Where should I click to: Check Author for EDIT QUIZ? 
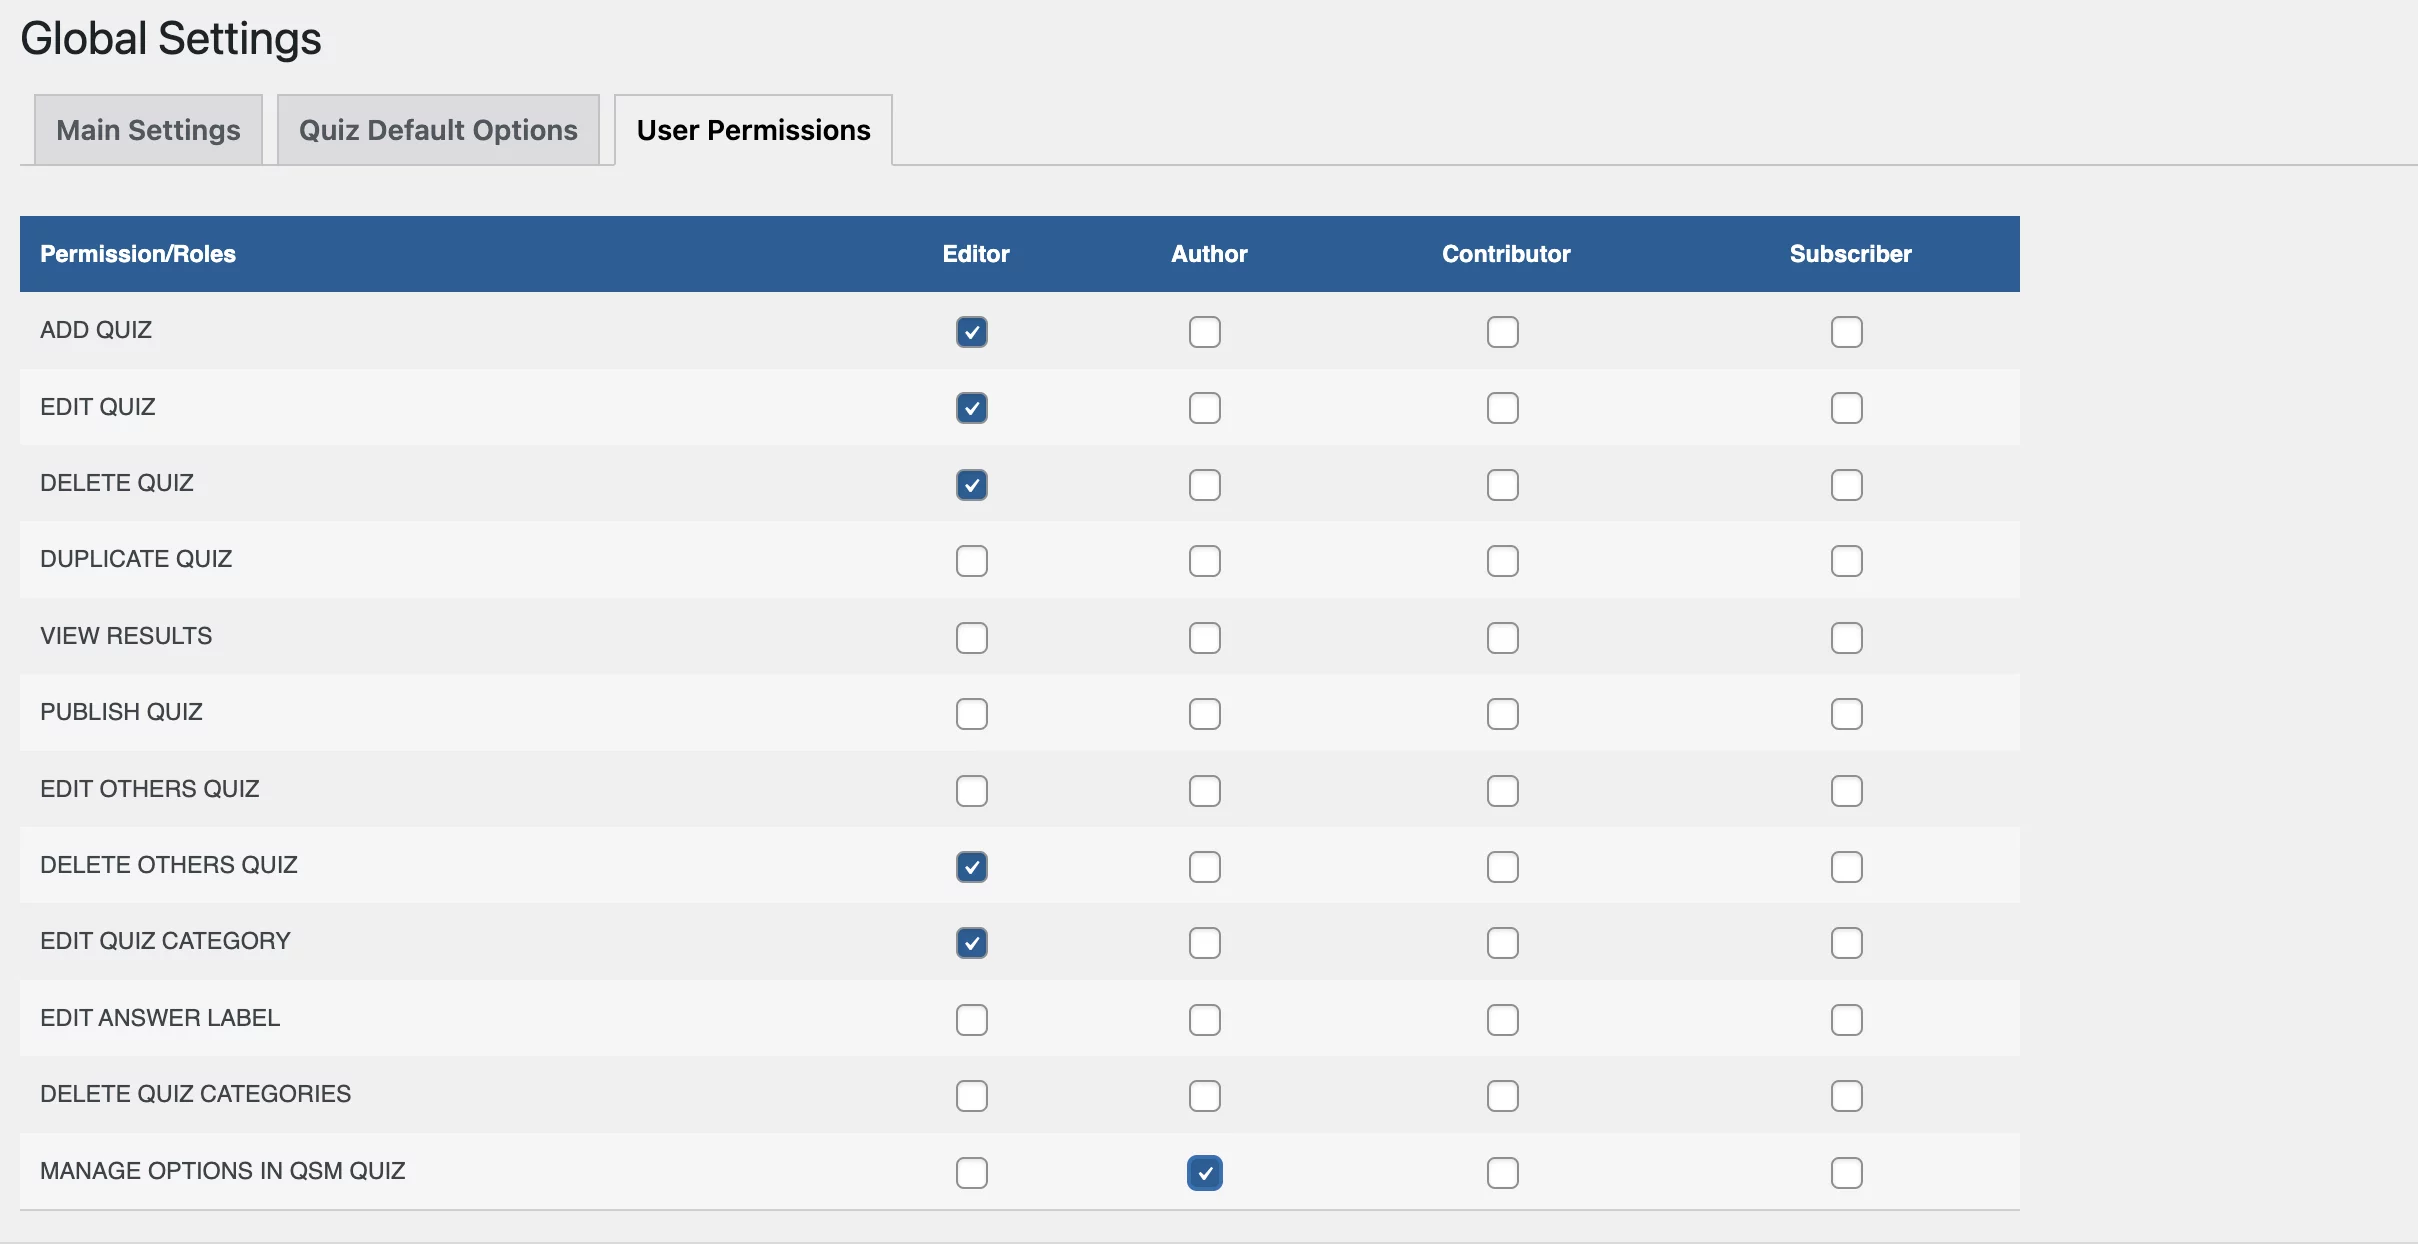coord(1205,408)
